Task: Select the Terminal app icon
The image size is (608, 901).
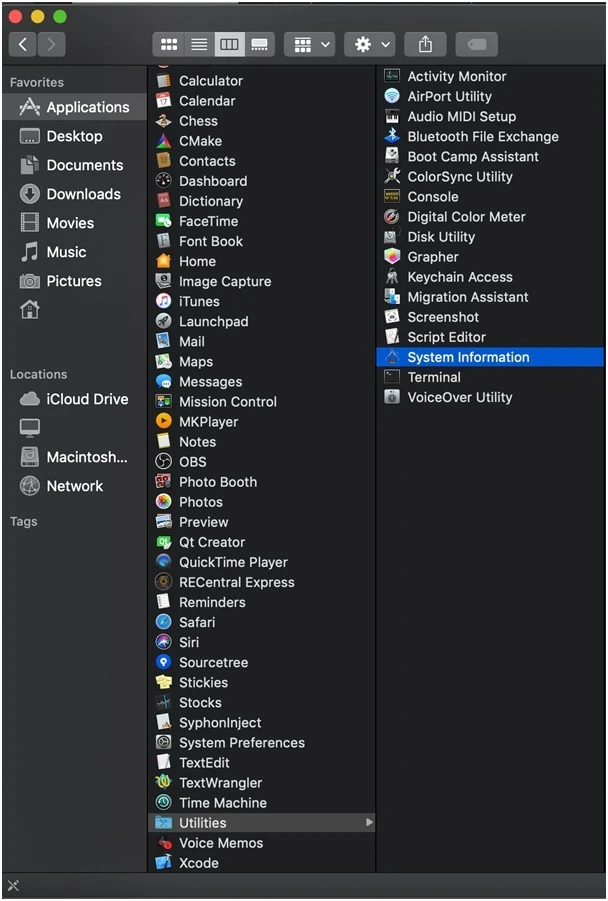Action: 392,377
